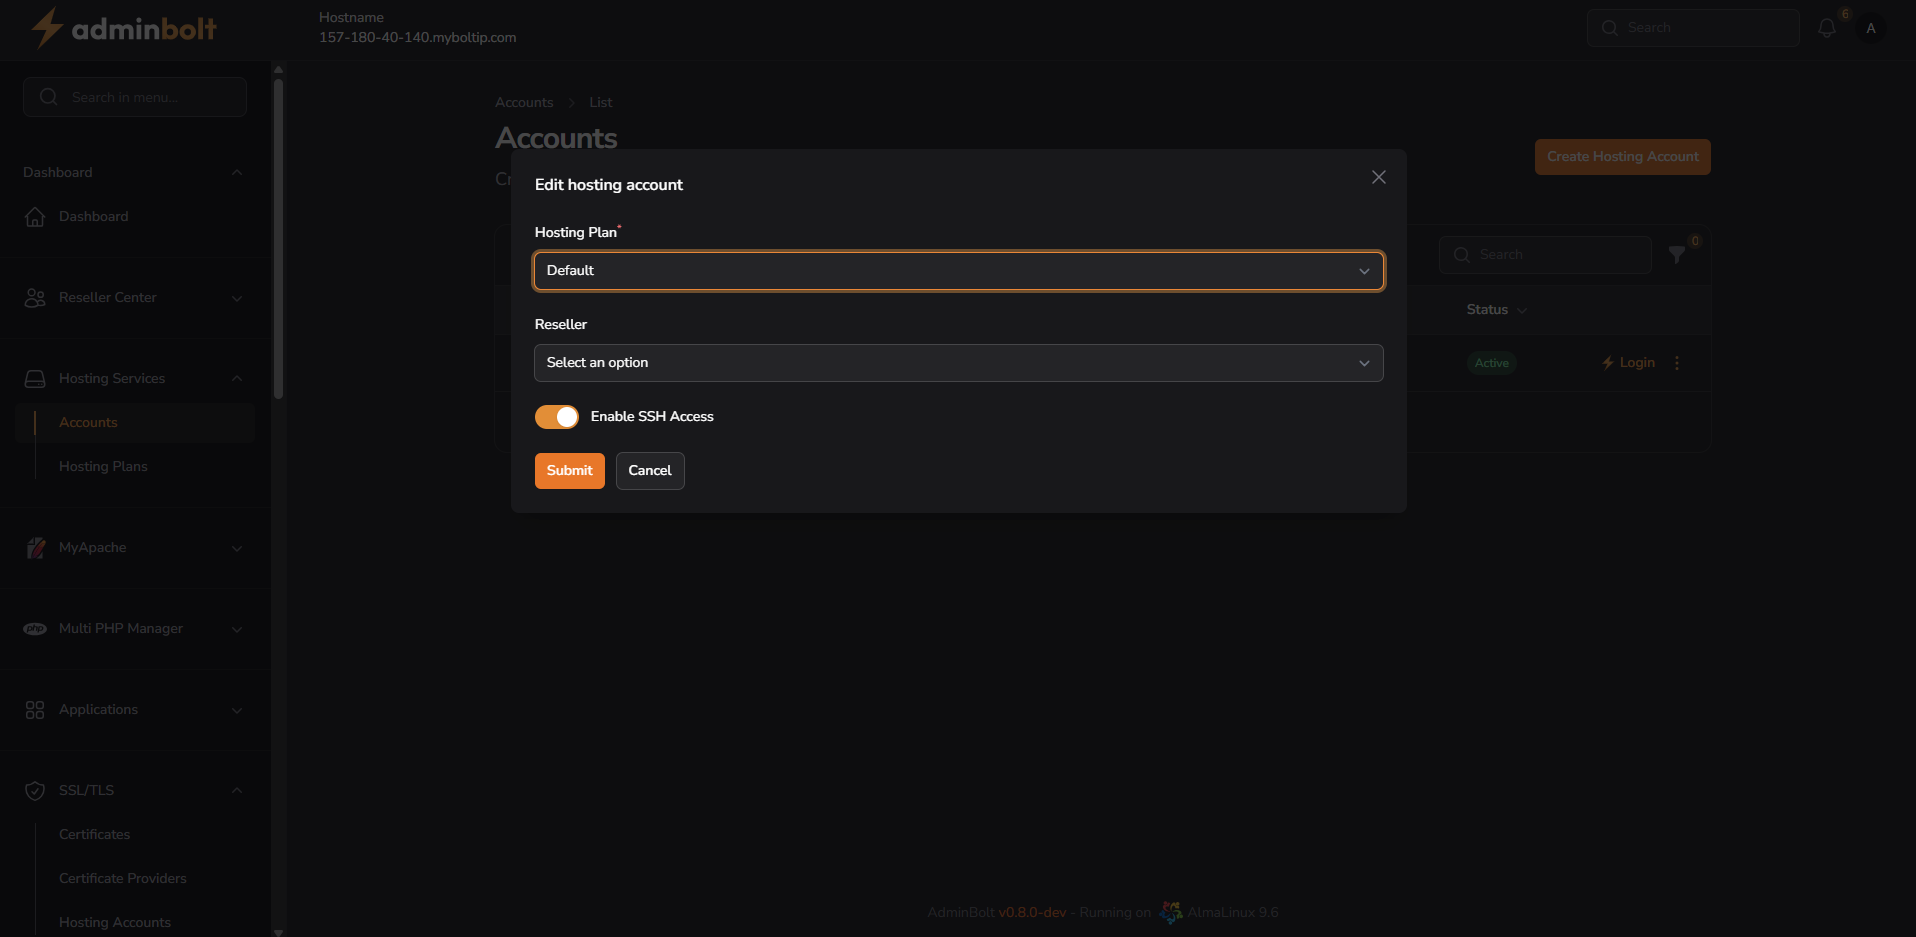Collapse the Hosting Services section

click(236, 378)
